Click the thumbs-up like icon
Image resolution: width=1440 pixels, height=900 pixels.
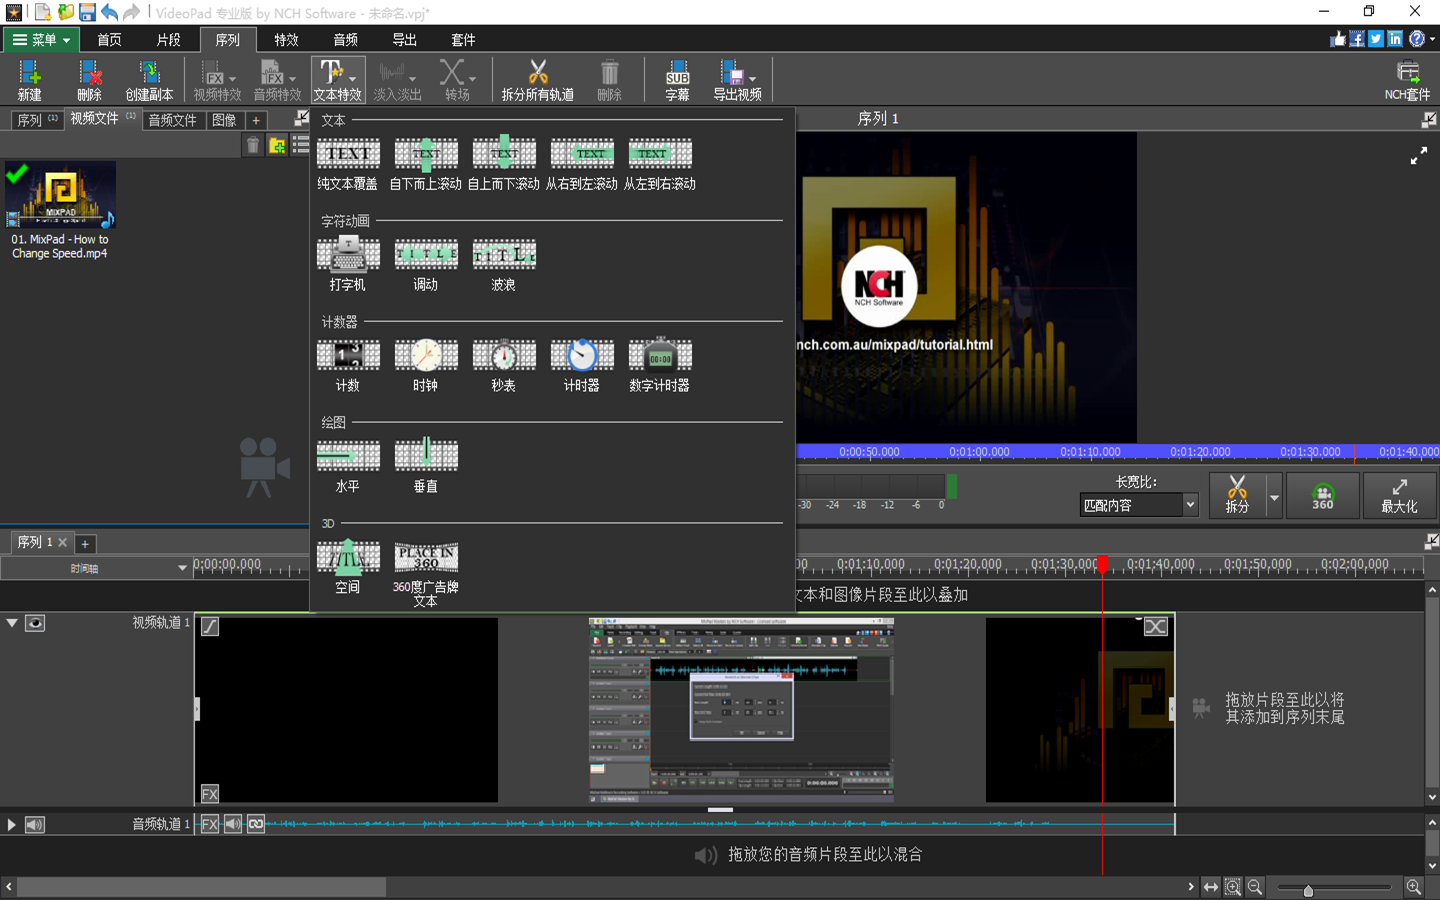pyautogui.click(x=1338, y=39)
